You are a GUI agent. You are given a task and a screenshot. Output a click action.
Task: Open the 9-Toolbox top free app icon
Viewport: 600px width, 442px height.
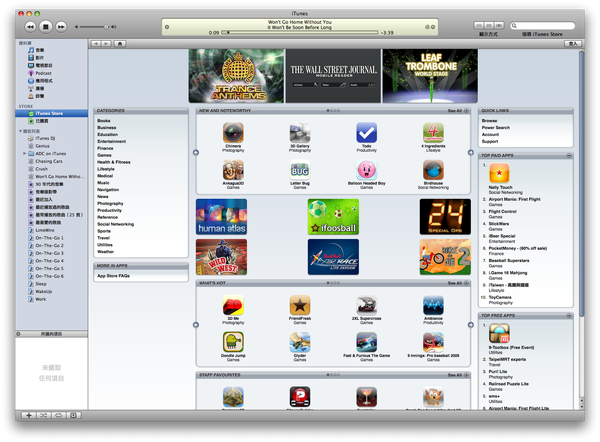tap(499, 333)
